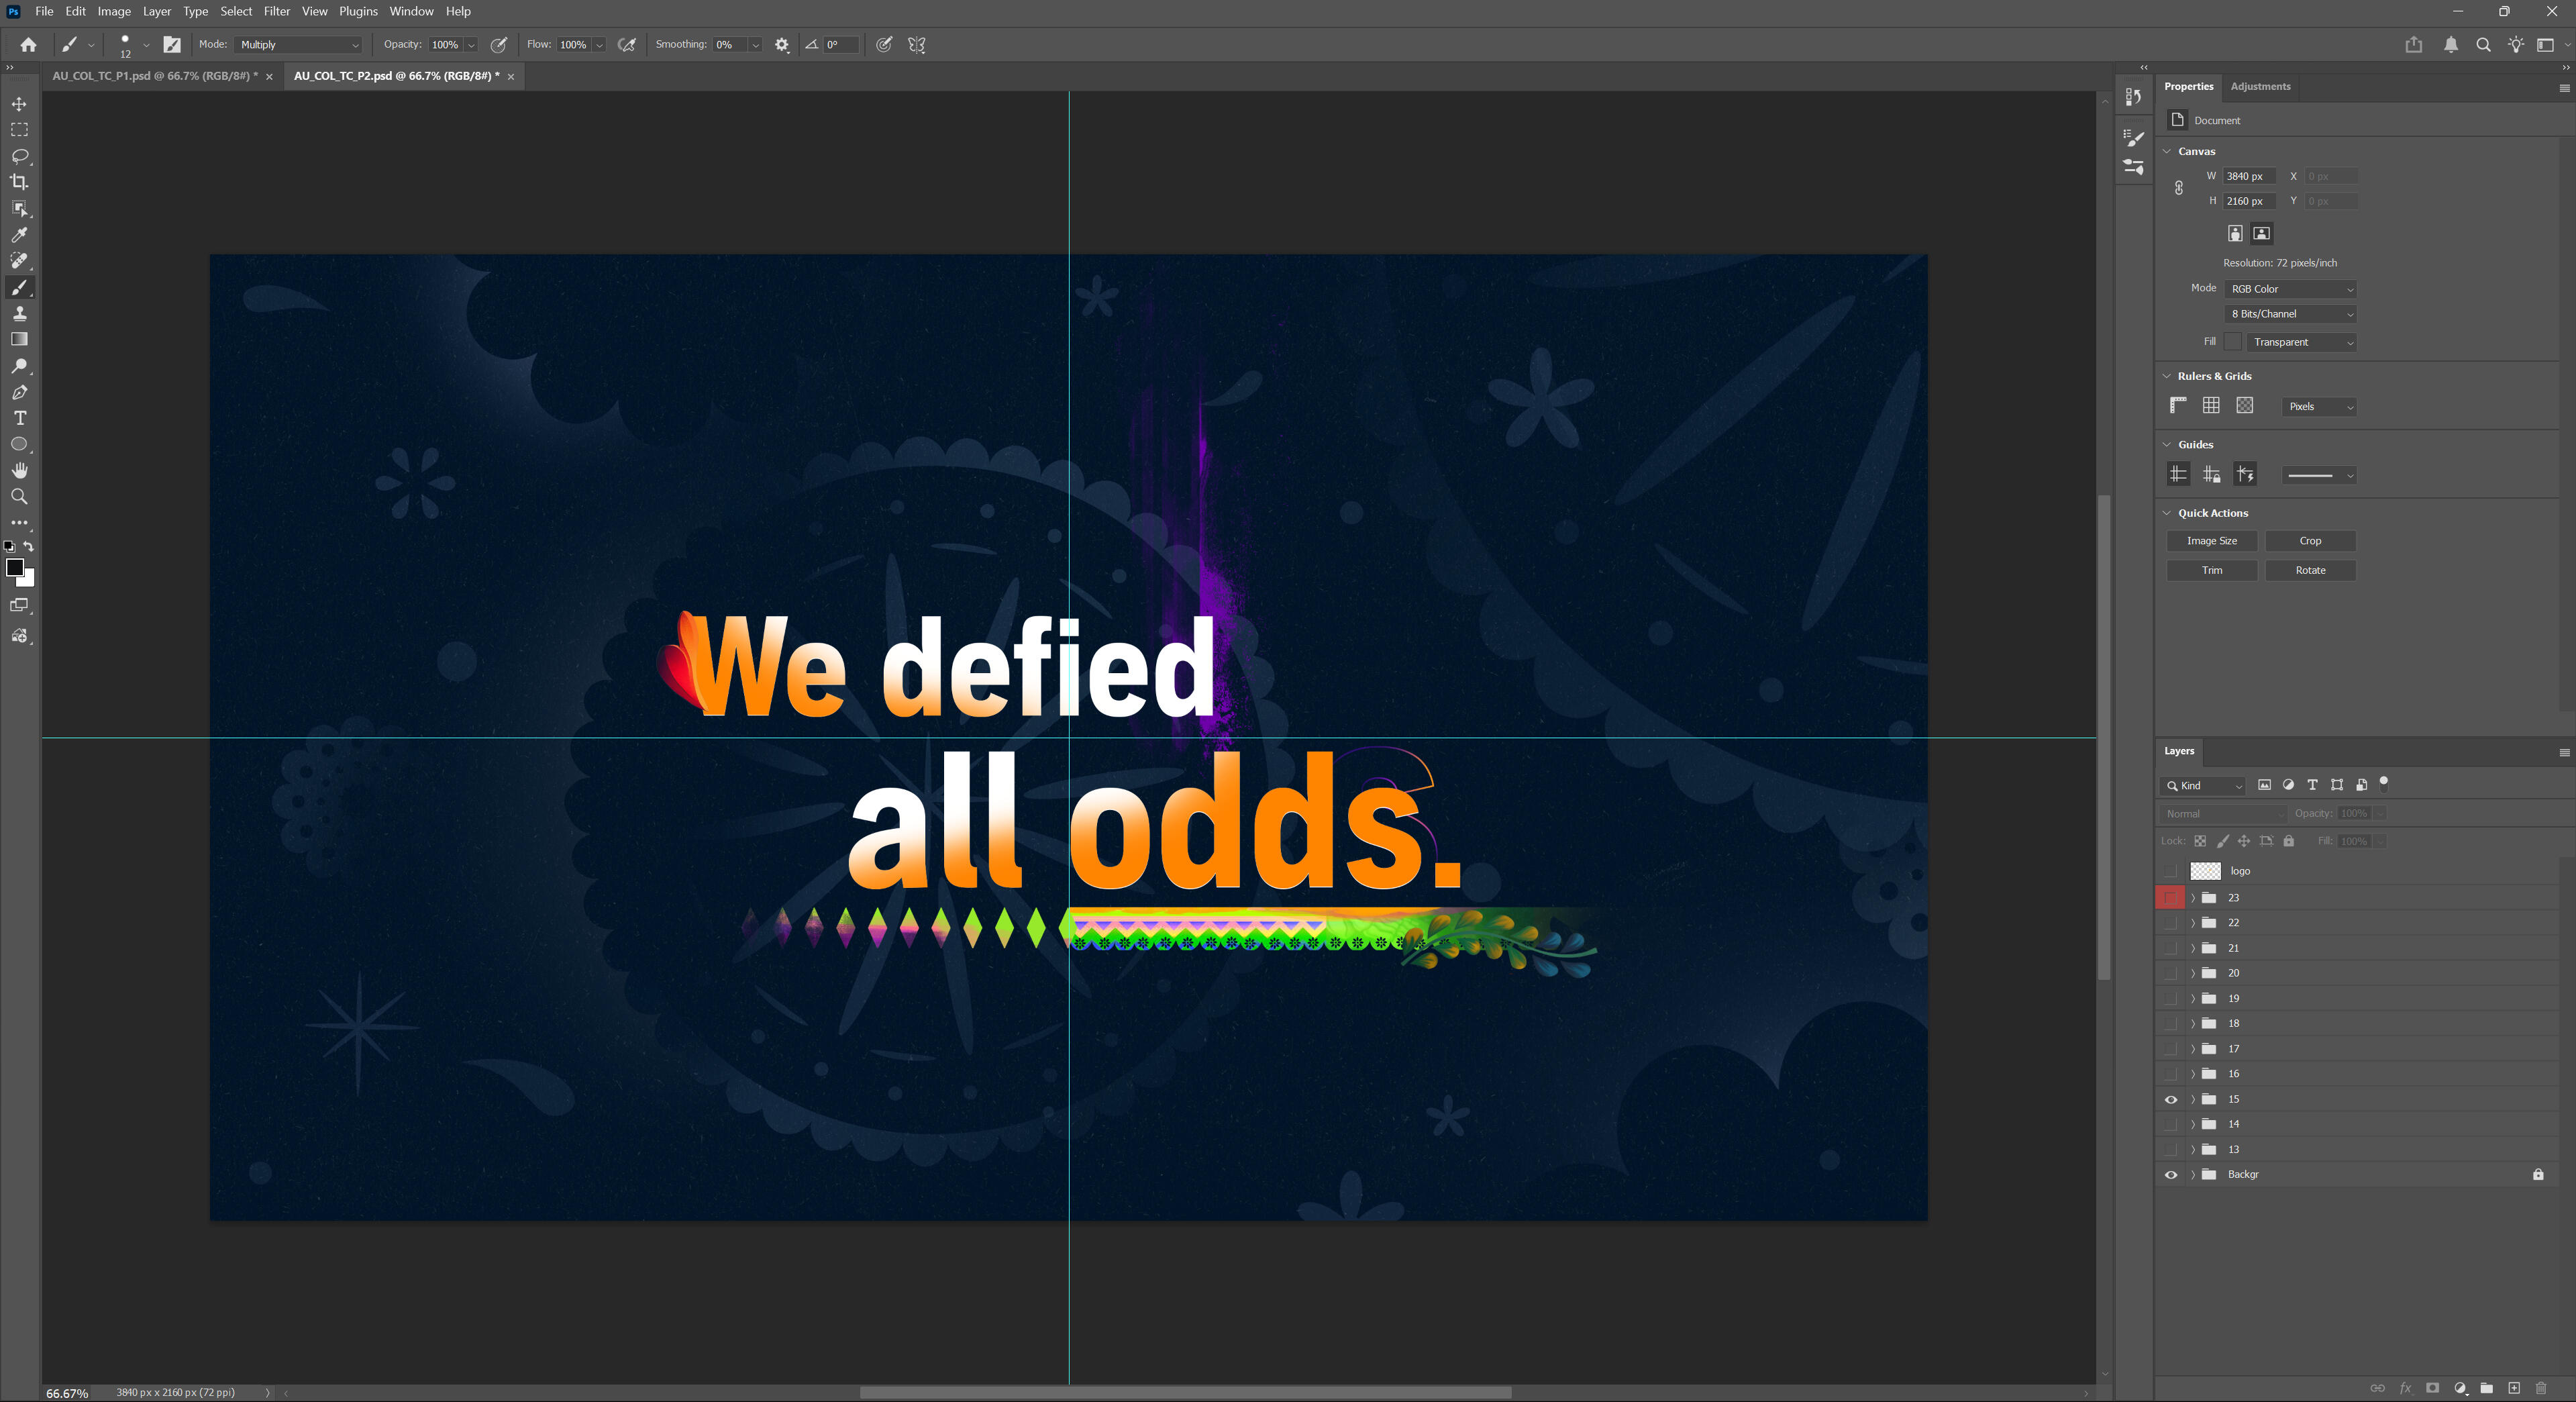Select the Clone Stamp tool

coord(19,314)
